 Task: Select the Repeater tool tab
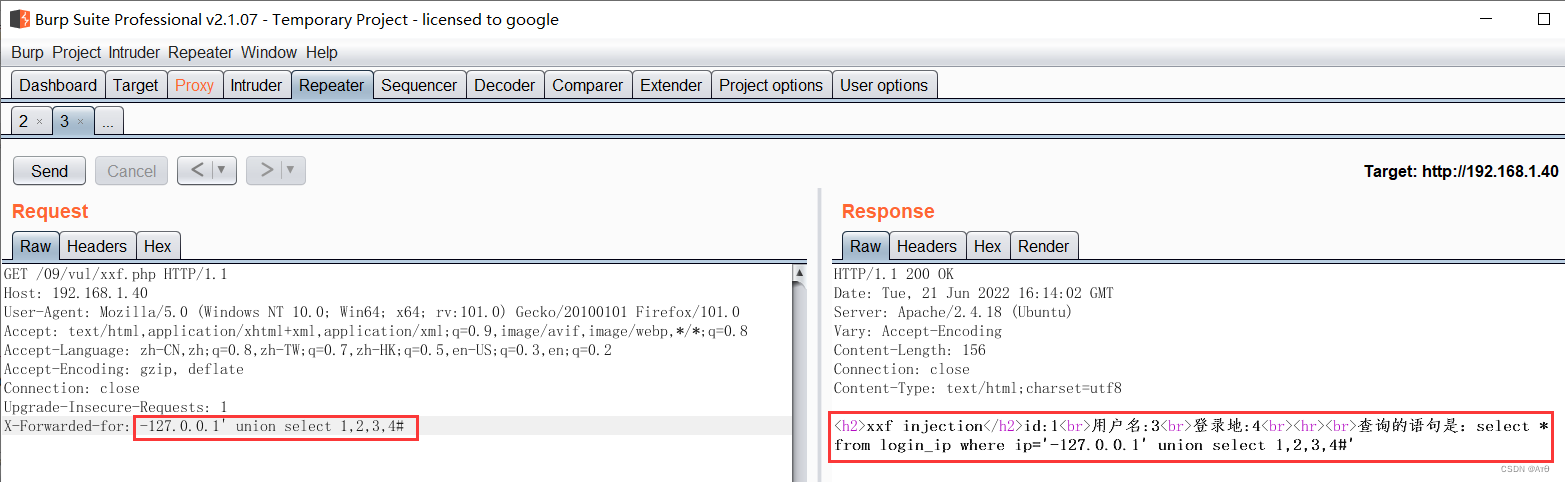tap(332, 85)
